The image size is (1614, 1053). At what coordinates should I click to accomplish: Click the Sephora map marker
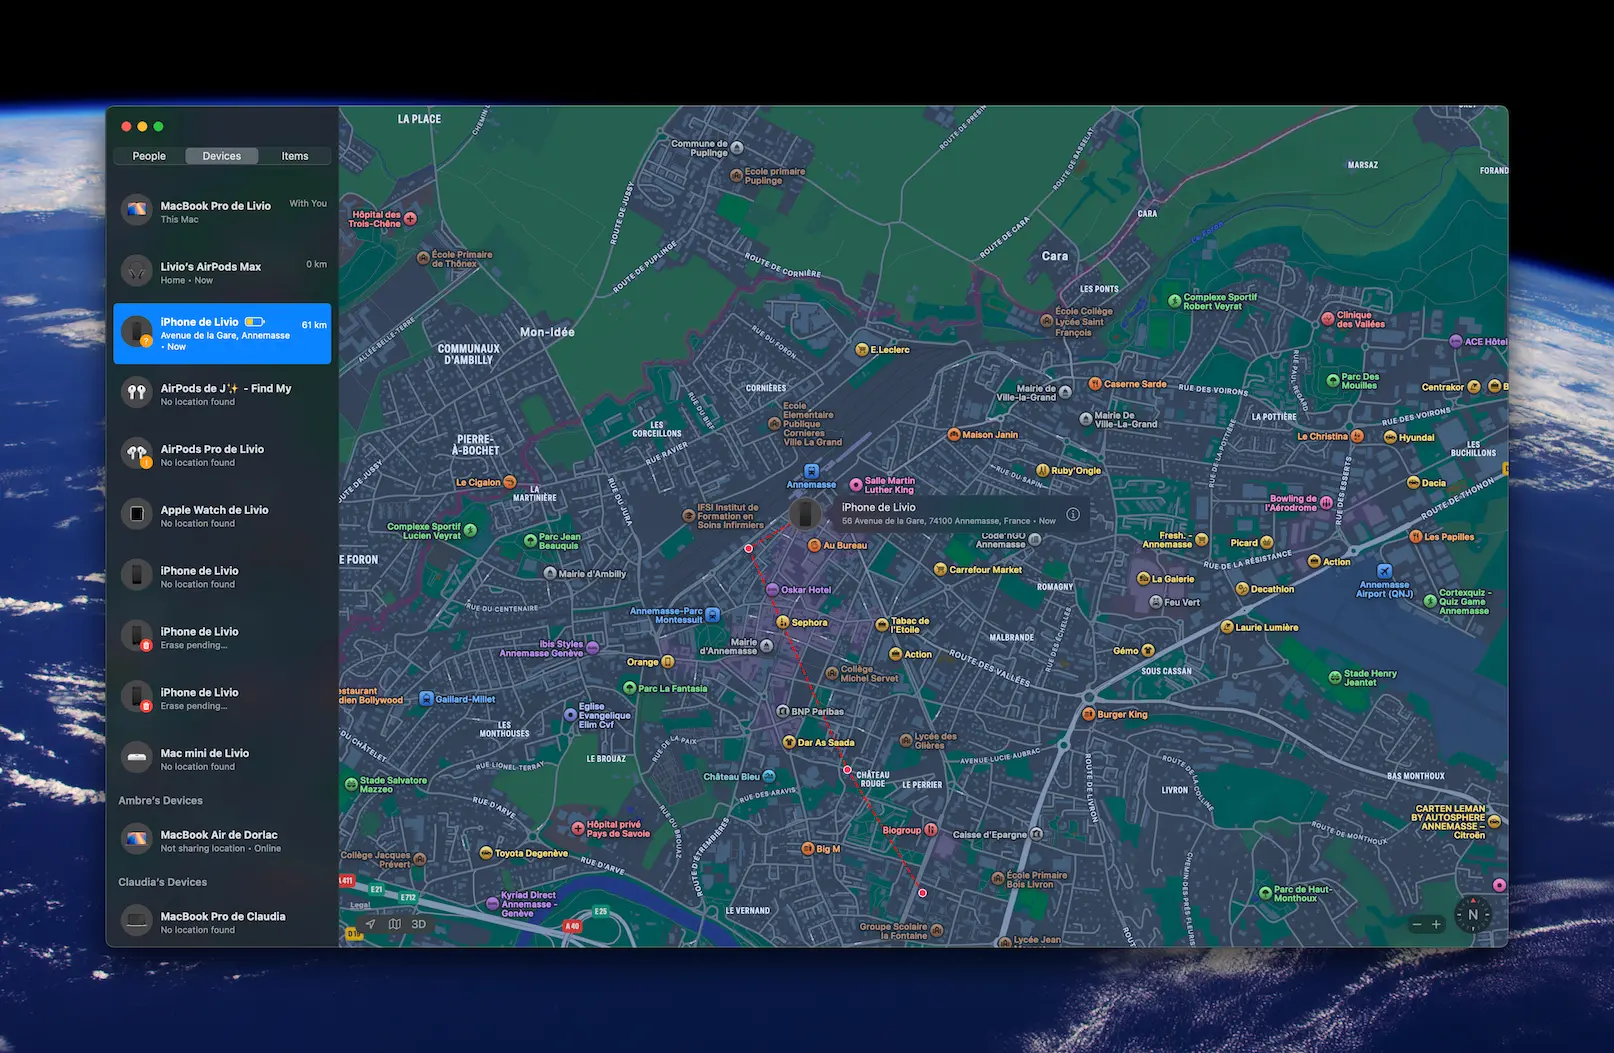[x=783, y=622]
